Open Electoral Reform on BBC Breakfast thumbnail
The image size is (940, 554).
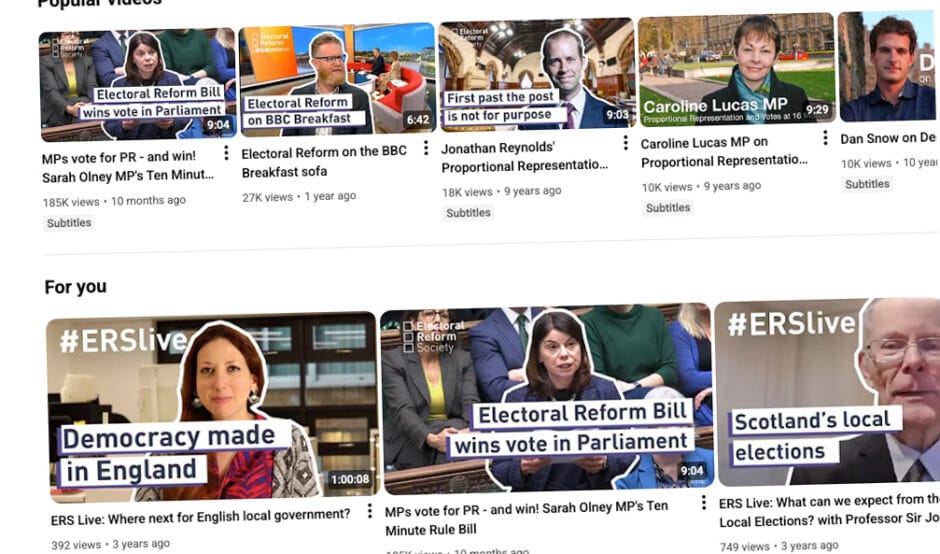pyautogui.click(x=338, y=80)
